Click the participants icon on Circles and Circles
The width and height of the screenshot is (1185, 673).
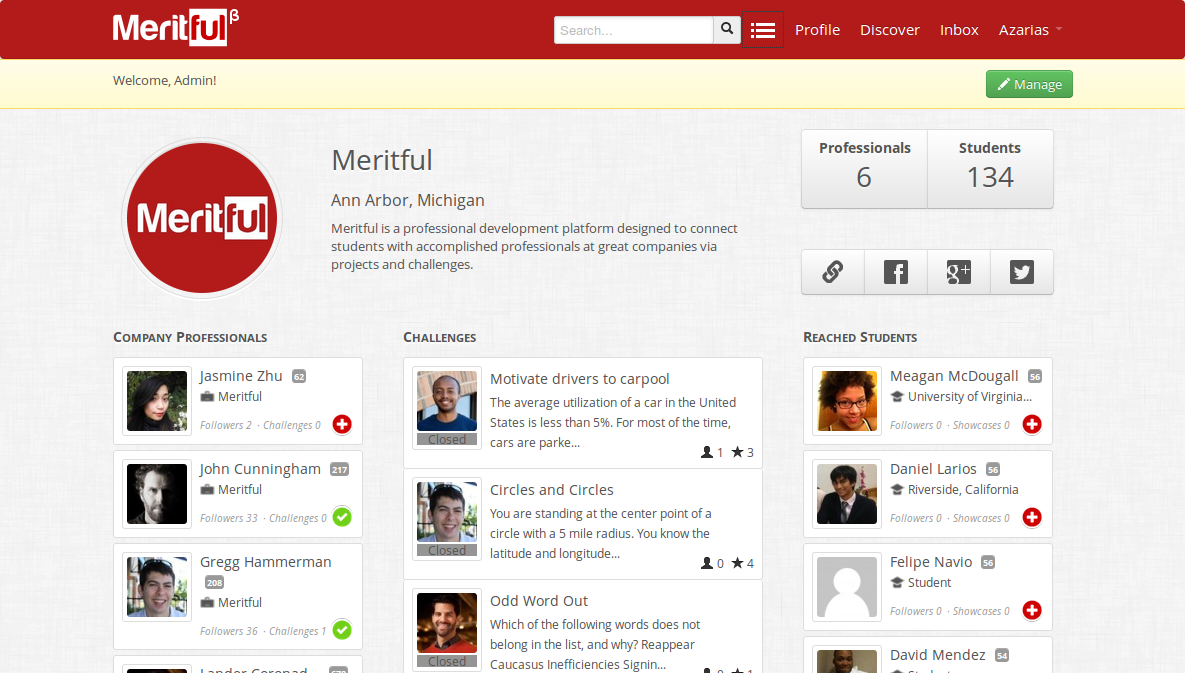tap(707, 563)
